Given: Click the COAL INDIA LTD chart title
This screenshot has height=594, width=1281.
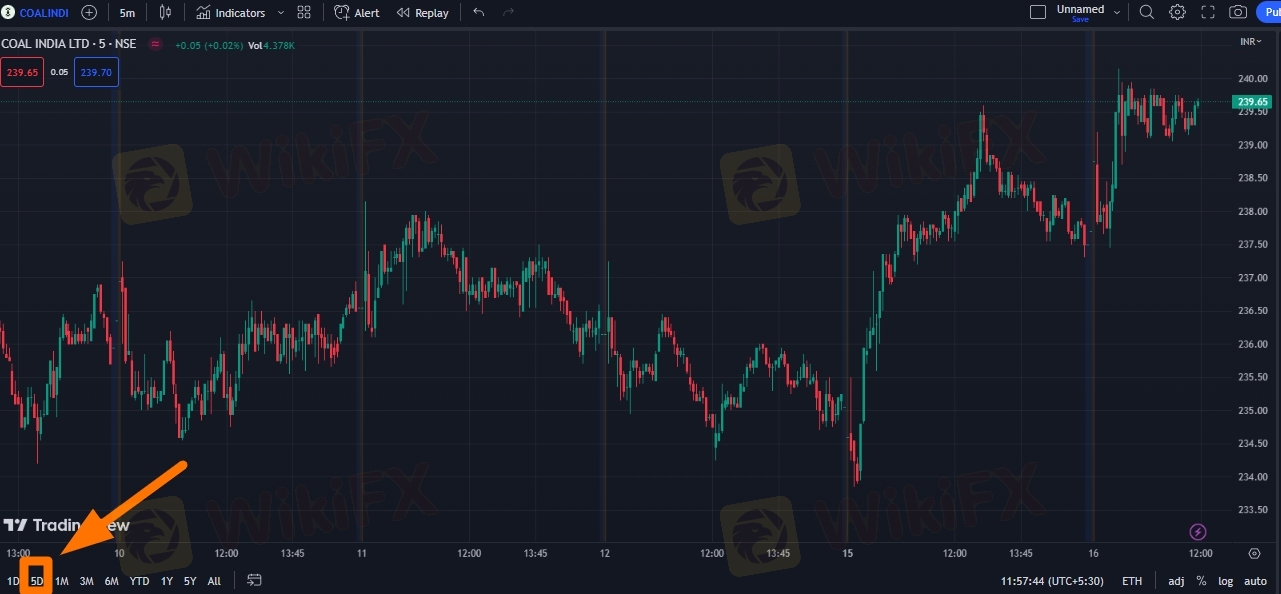Looking at the screenshot, I should click(69, 44).
